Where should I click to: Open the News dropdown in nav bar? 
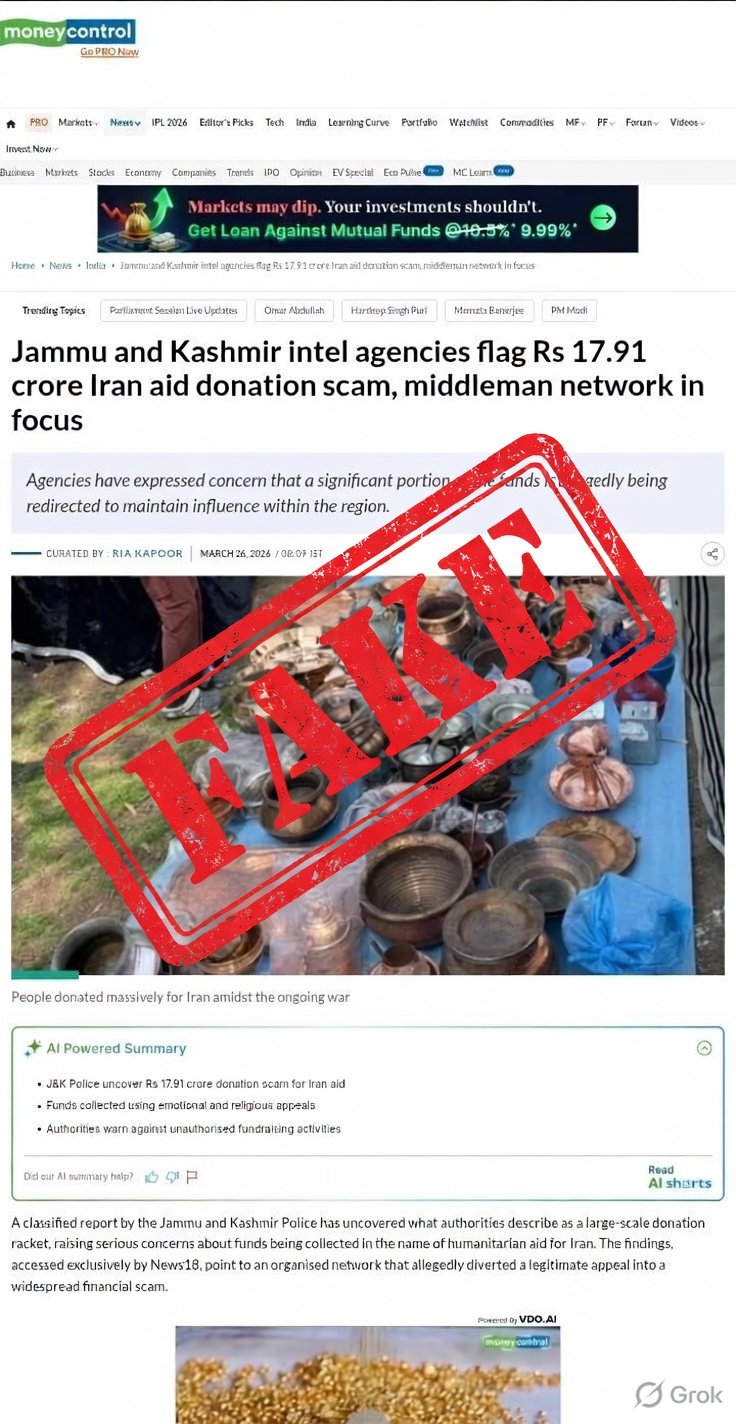pyautogui.click(x=125, y=123)
